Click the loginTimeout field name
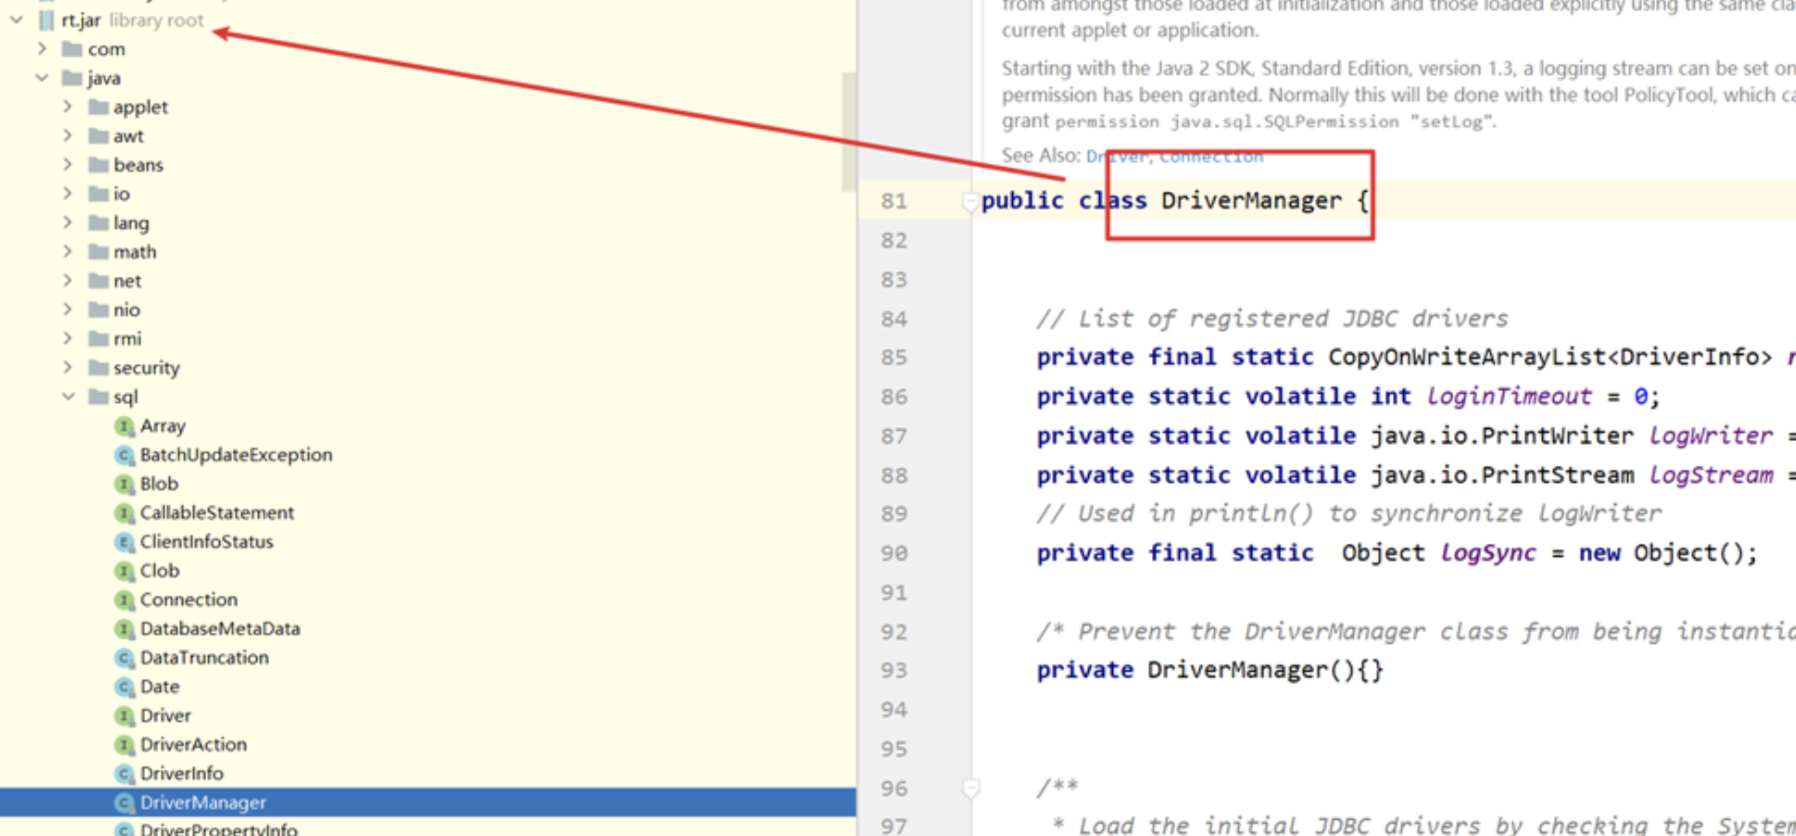The height and width of the screenshot is (836, 1796). click(x=1508, y=397)
